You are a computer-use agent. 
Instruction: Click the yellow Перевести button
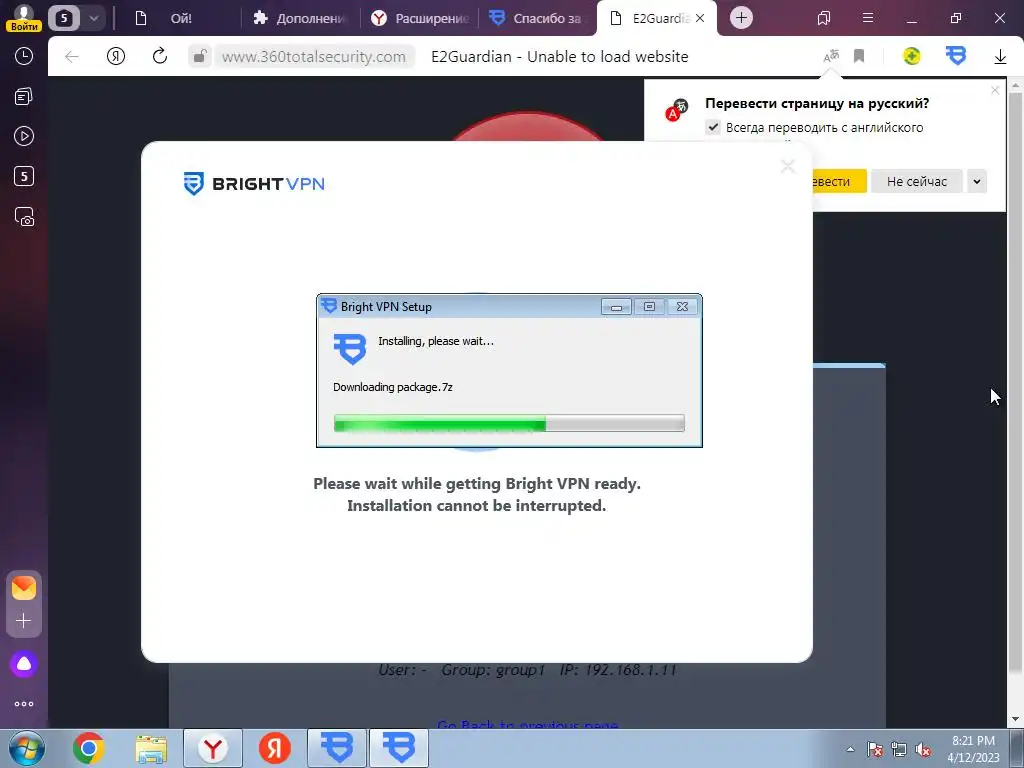coord(839,182)
